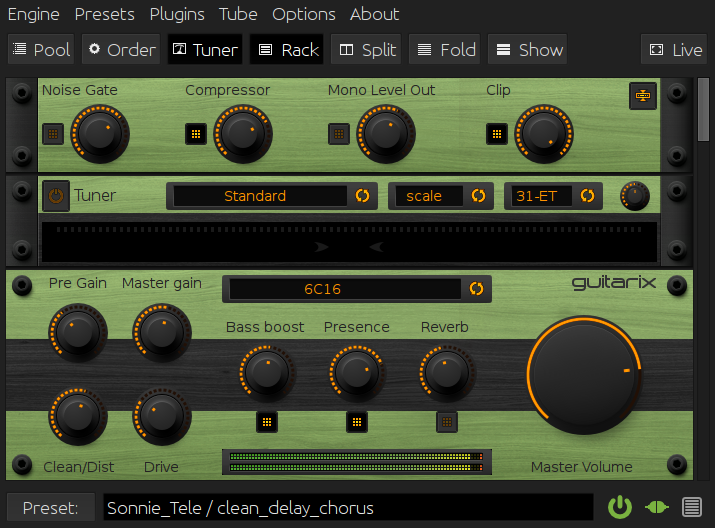
Task: Click the Order rack button
Action: coord(121,49)
